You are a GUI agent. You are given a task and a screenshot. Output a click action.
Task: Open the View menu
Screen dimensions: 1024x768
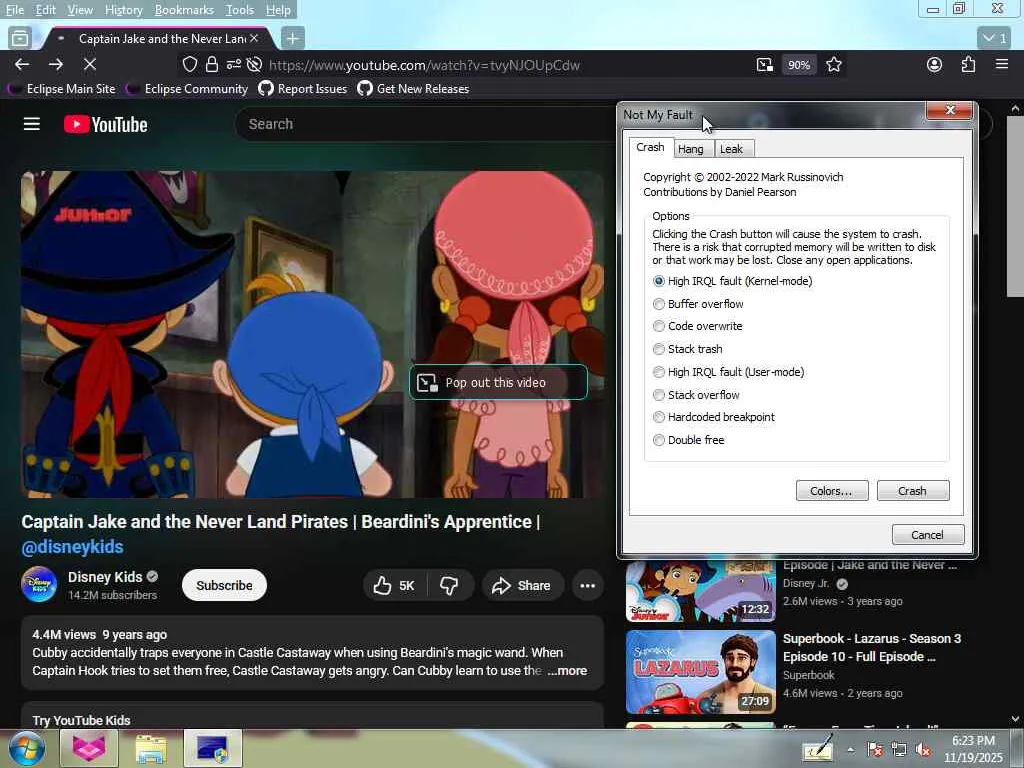(80, 10)
